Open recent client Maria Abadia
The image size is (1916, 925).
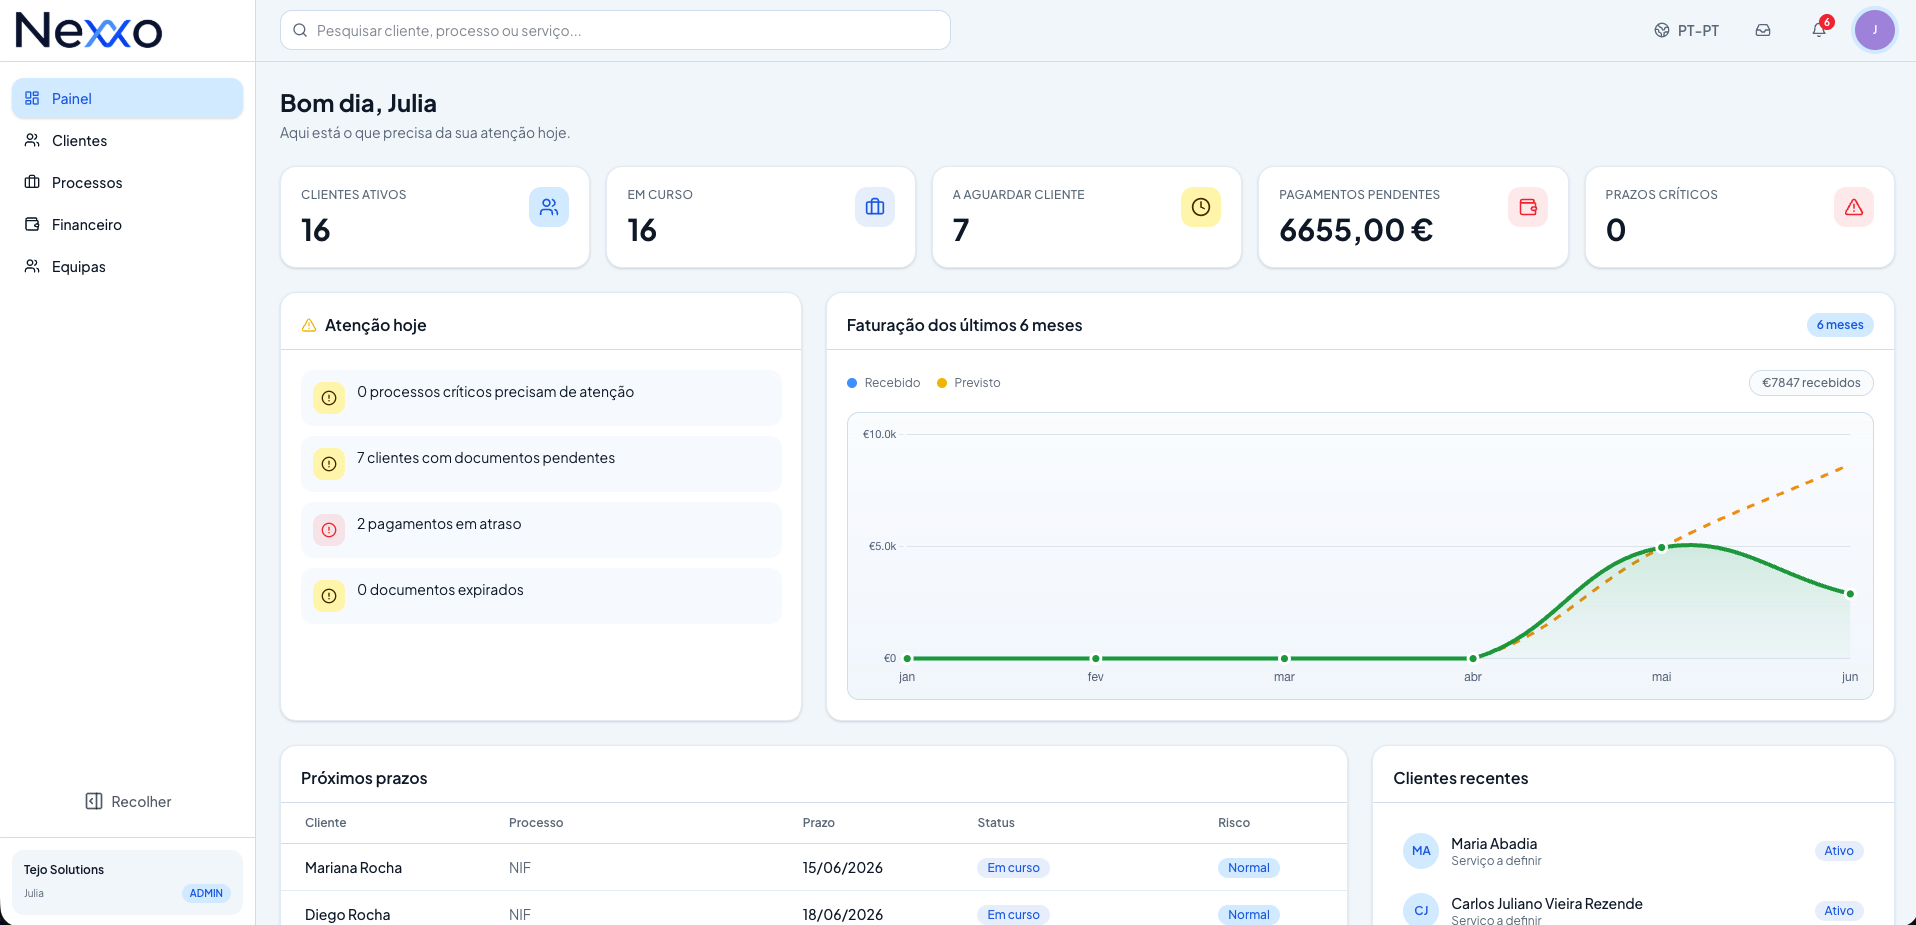pos(1633,851)
